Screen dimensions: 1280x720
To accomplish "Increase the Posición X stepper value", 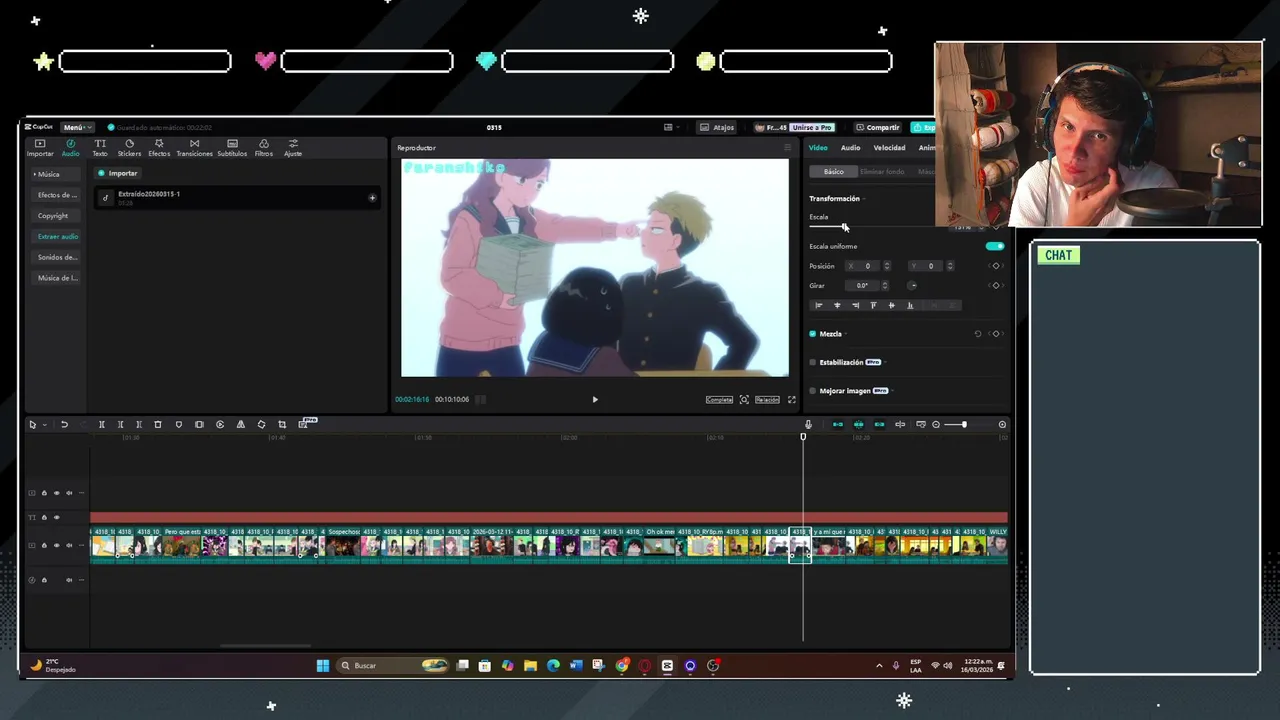I will (x=885, y=264).
